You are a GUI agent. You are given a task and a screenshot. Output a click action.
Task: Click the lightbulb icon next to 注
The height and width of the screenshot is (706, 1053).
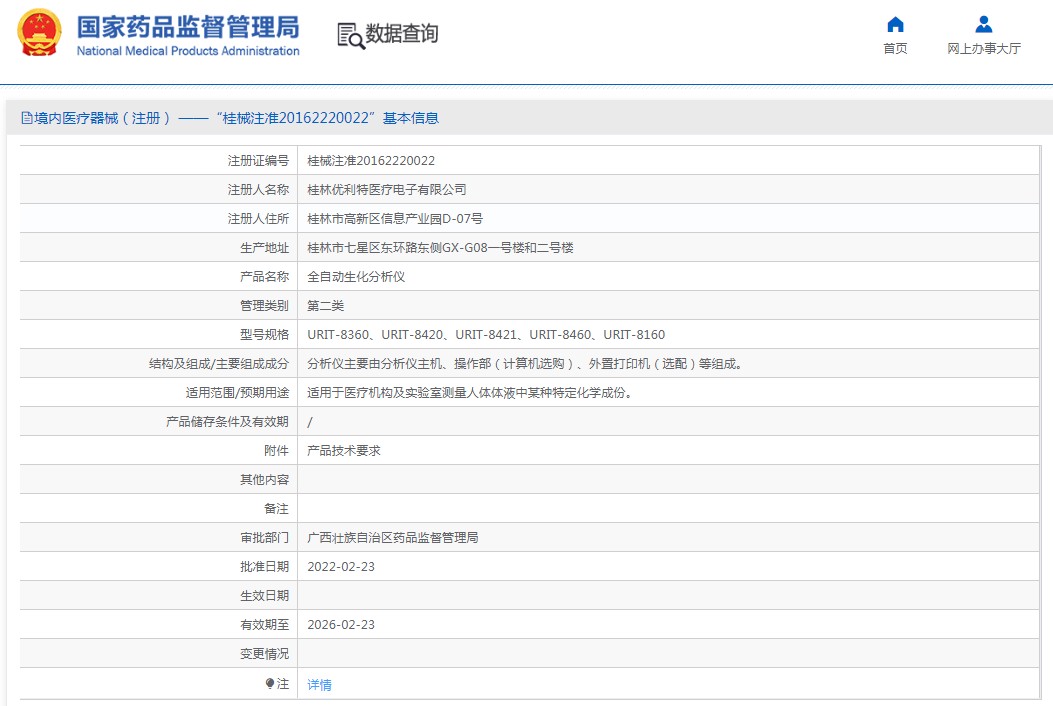[x=269, y=684]
